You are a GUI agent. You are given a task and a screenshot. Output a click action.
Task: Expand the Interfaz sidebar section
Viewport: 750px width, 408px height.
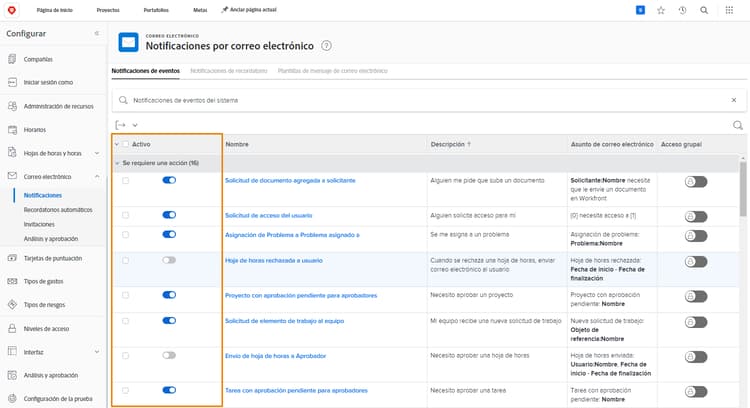pyautogui.click(x=97, y=352)
